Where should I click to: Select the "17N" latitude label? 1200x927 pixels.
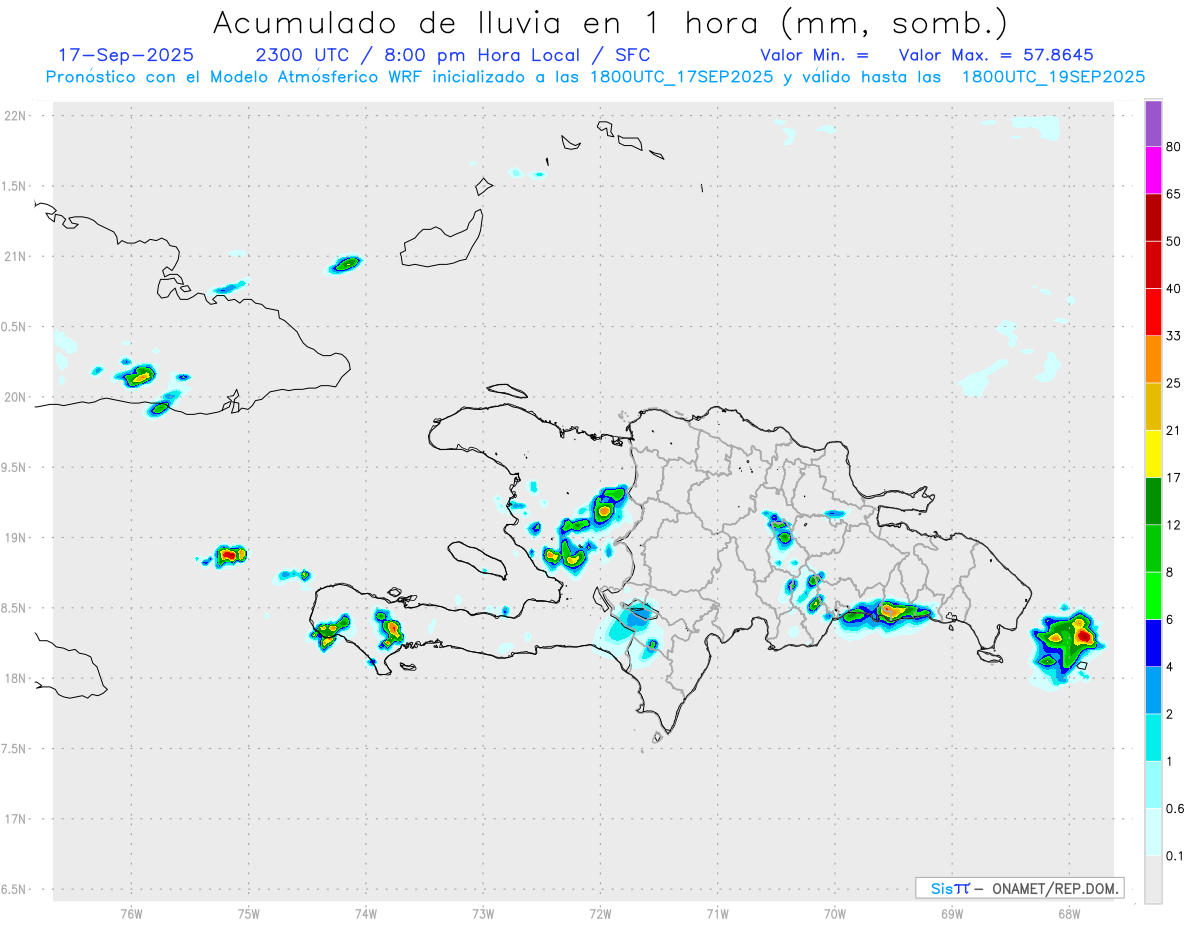click(16, 819)
